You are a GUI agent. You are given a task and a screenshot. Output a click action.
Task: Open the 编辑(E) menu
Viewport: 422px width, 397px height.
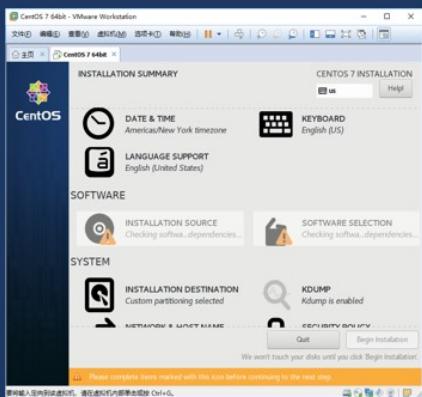click(x=50, y=34)
